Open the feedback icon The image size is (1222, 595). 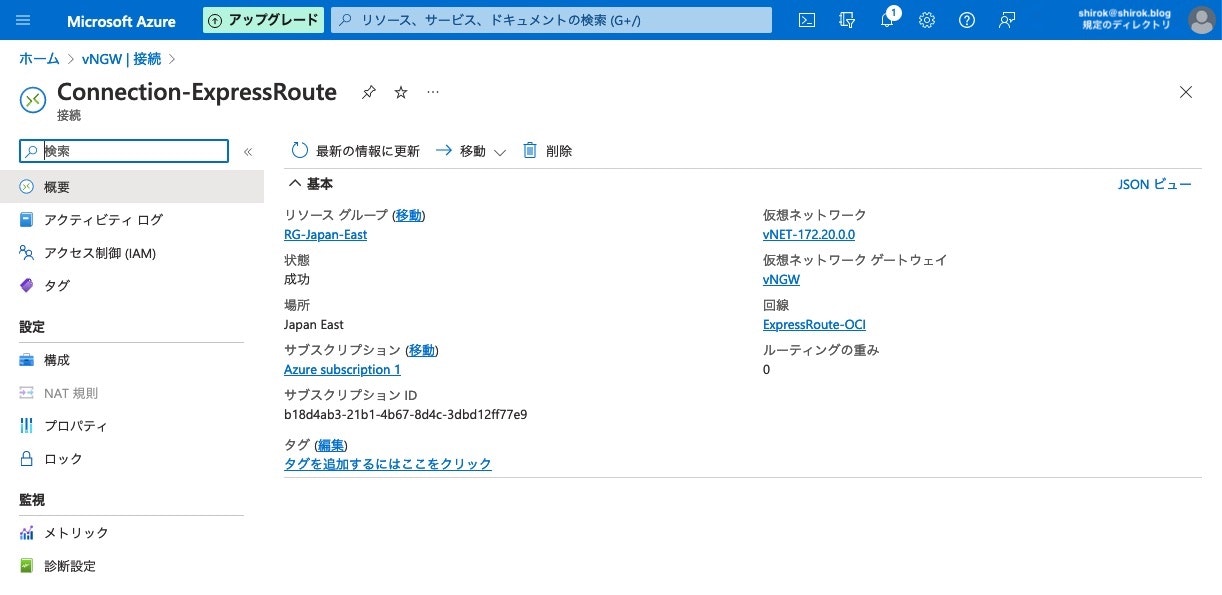pyautogui.click(x=1006, y=20)
